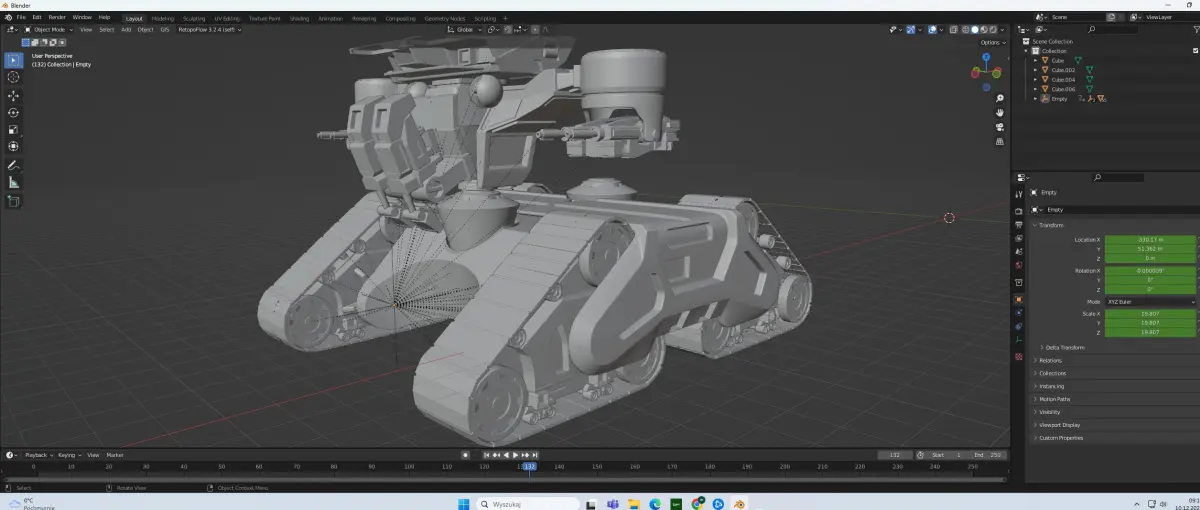Choose the Add Cube tool
1200x510 pixels.
pyautogui.click(x=13, y=201)
